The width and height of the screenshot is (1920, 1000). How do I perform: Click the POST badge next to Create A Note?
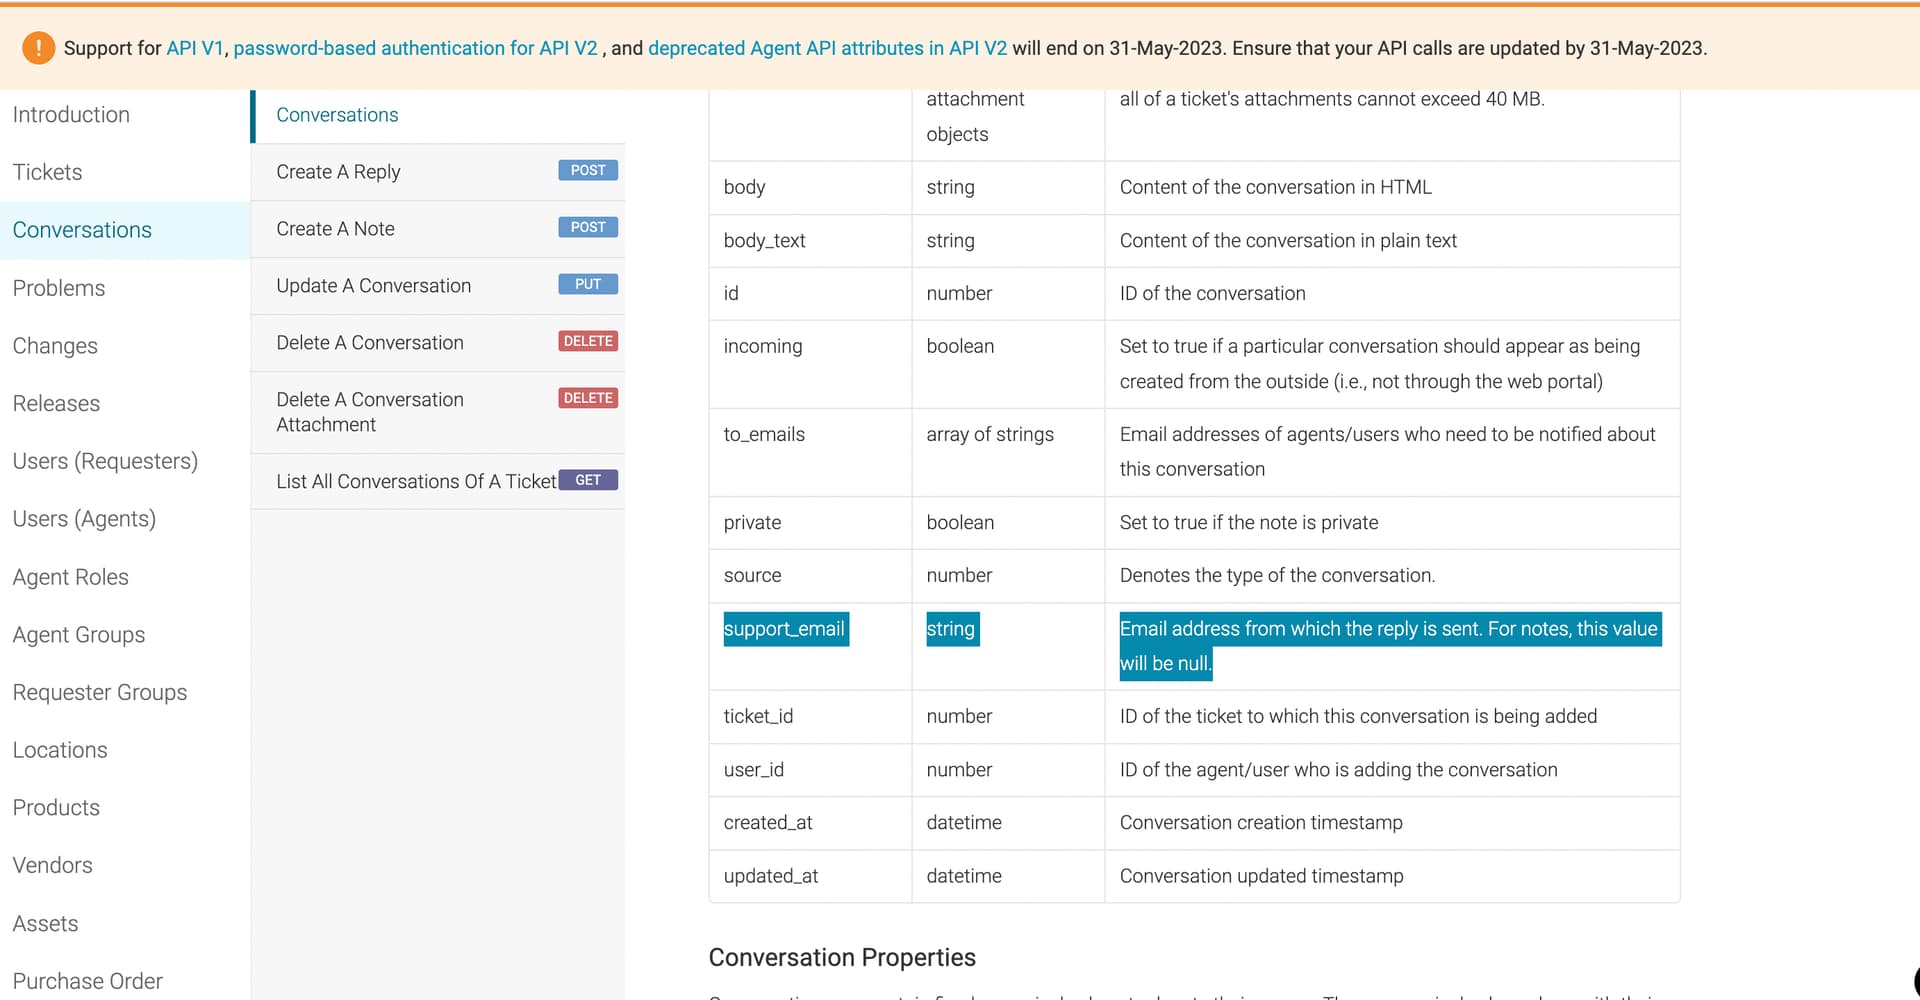click(588, 227)
